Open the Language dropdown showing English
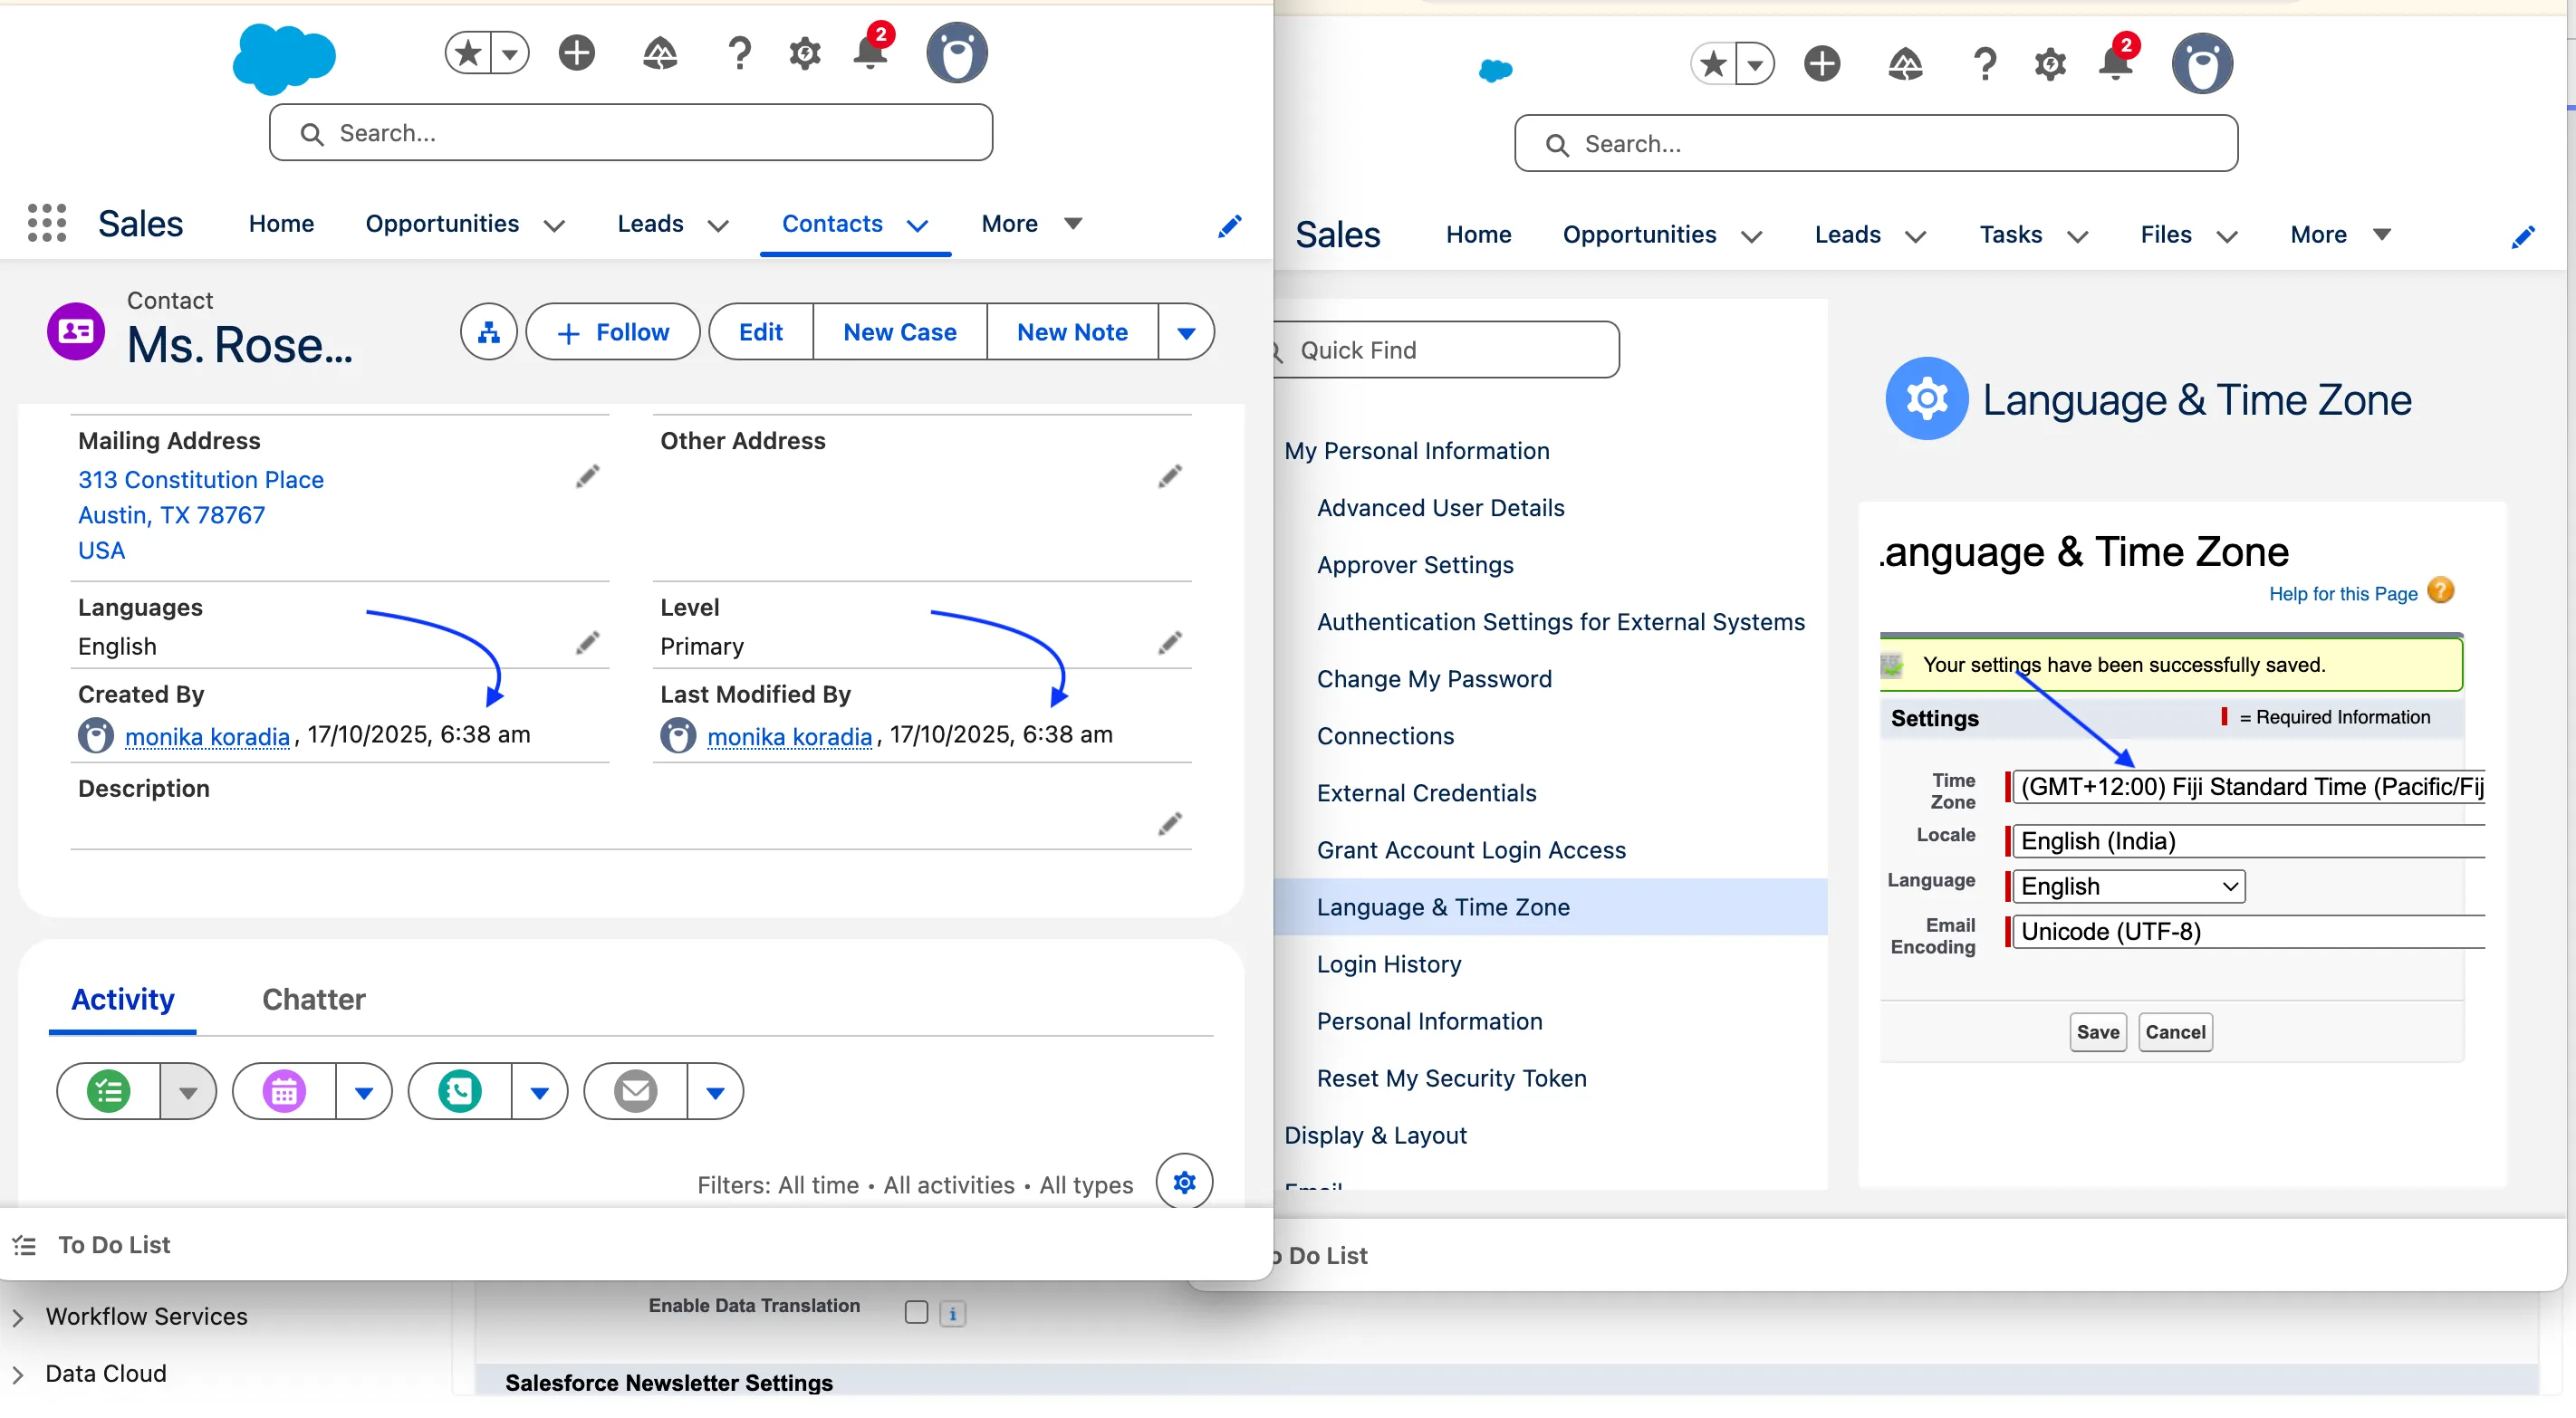Viewport: 2576px width, 1418px height. coord(2127,886)
